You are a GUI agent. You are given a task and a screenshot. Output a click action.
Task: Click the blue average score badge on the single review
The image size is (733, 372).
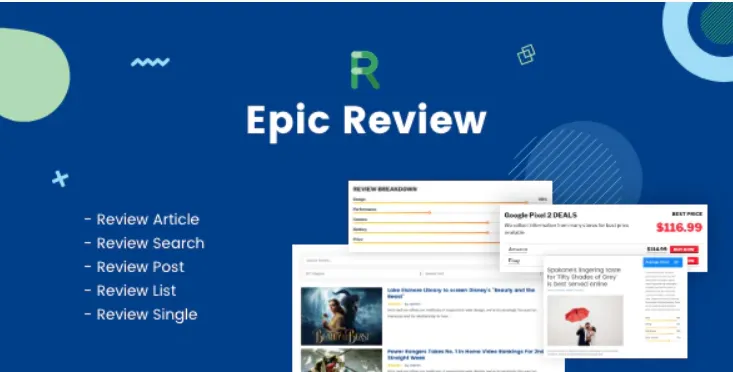pyautogui.click(x=662, y=262)
